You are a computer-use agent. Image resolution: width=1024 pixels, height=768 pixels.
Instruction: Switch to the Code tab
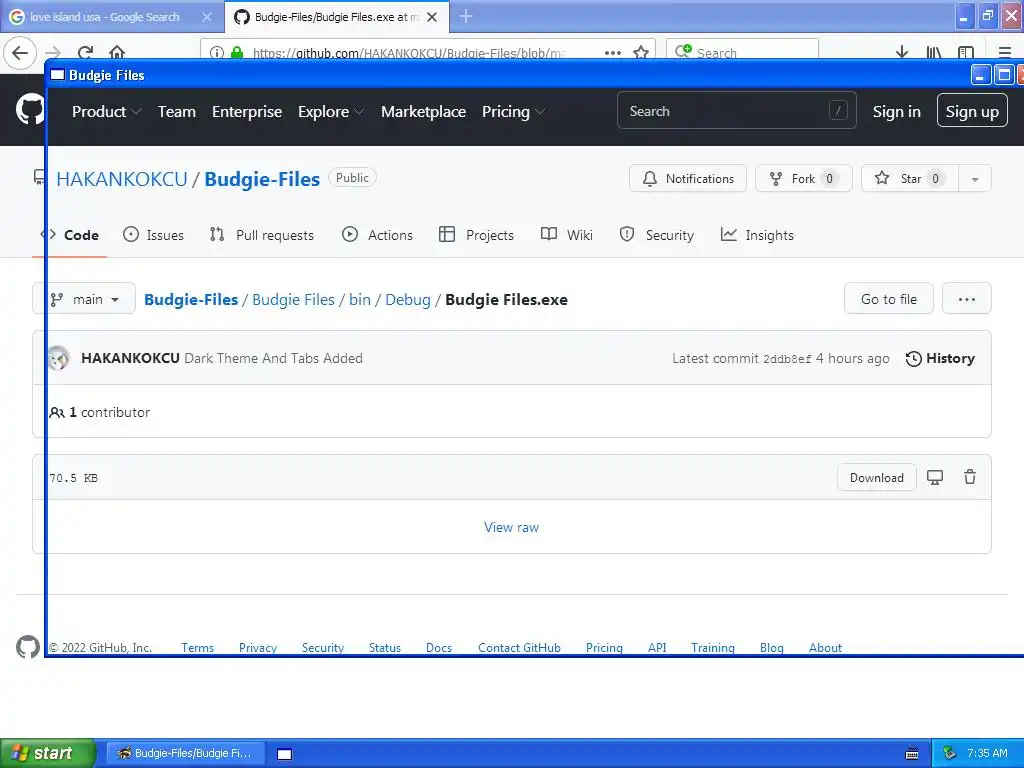70,235
